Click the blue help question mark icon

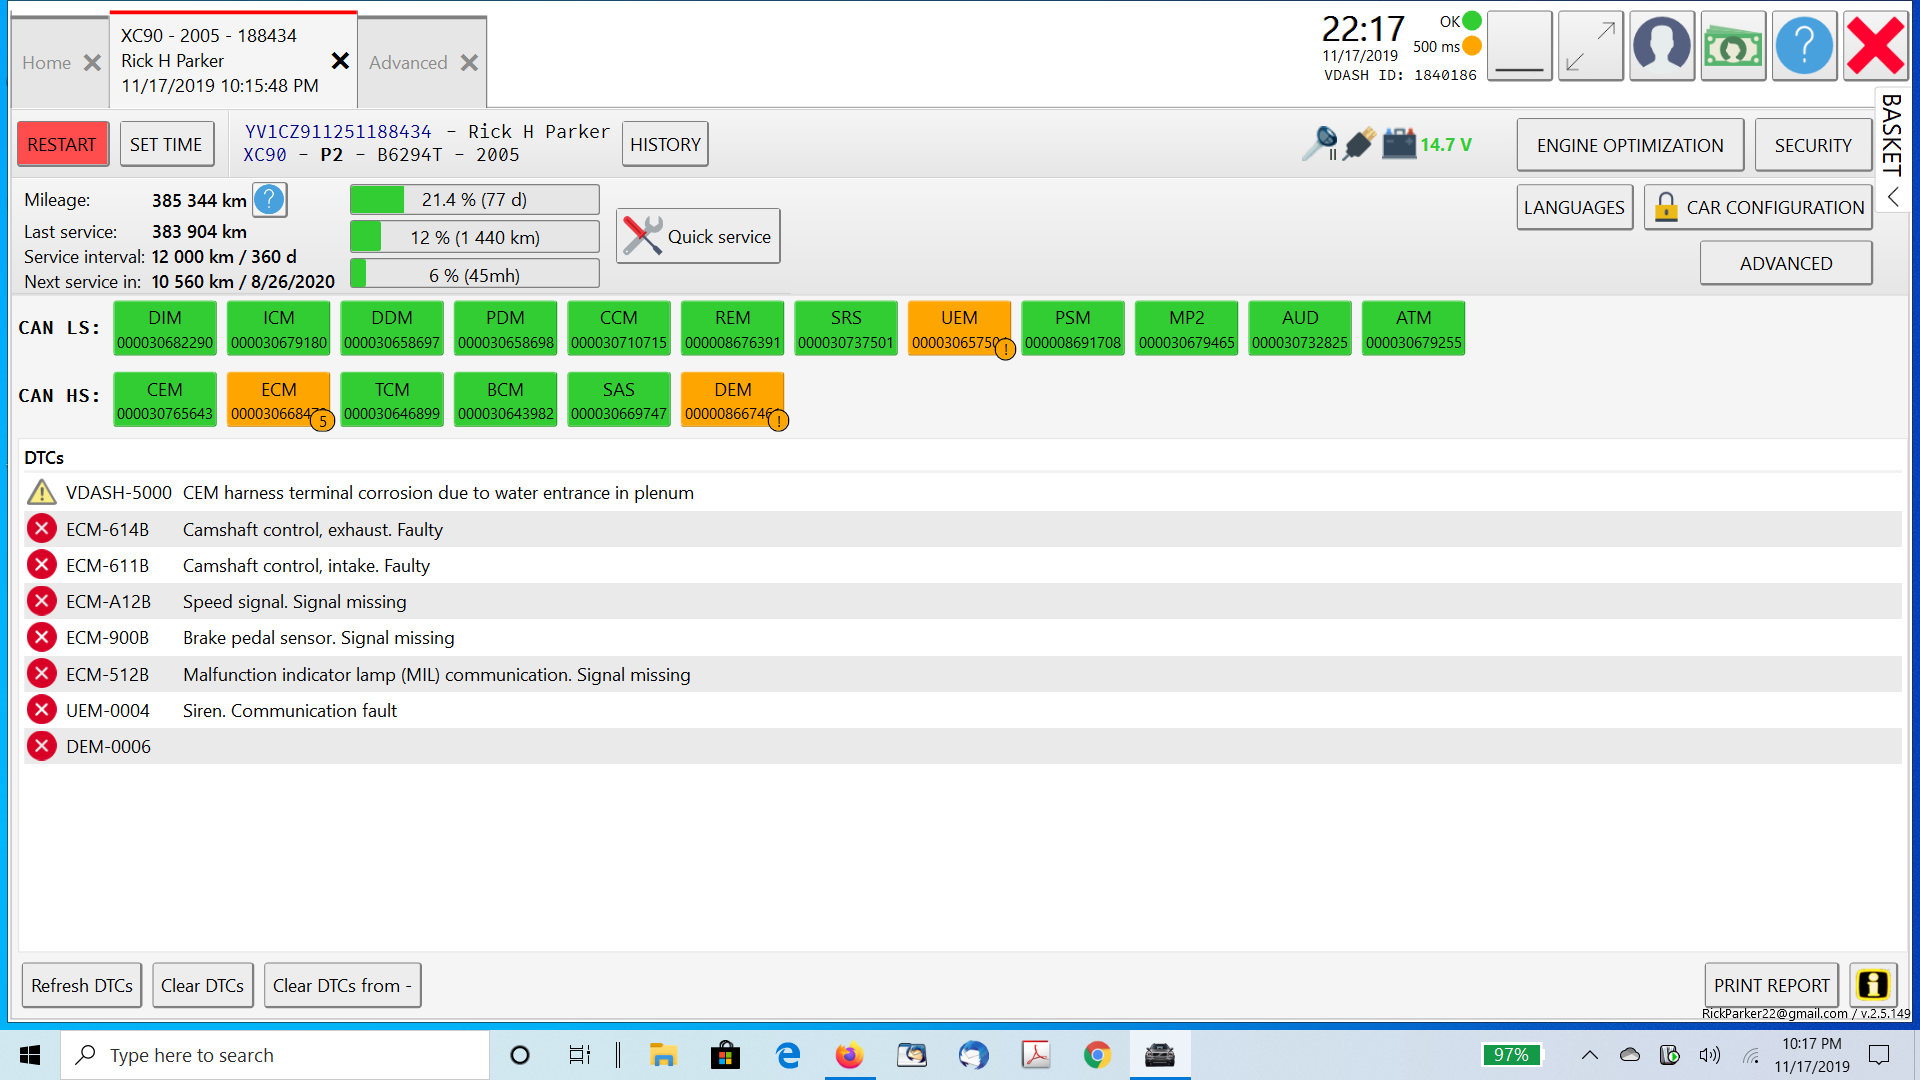tap(1804, 46)
